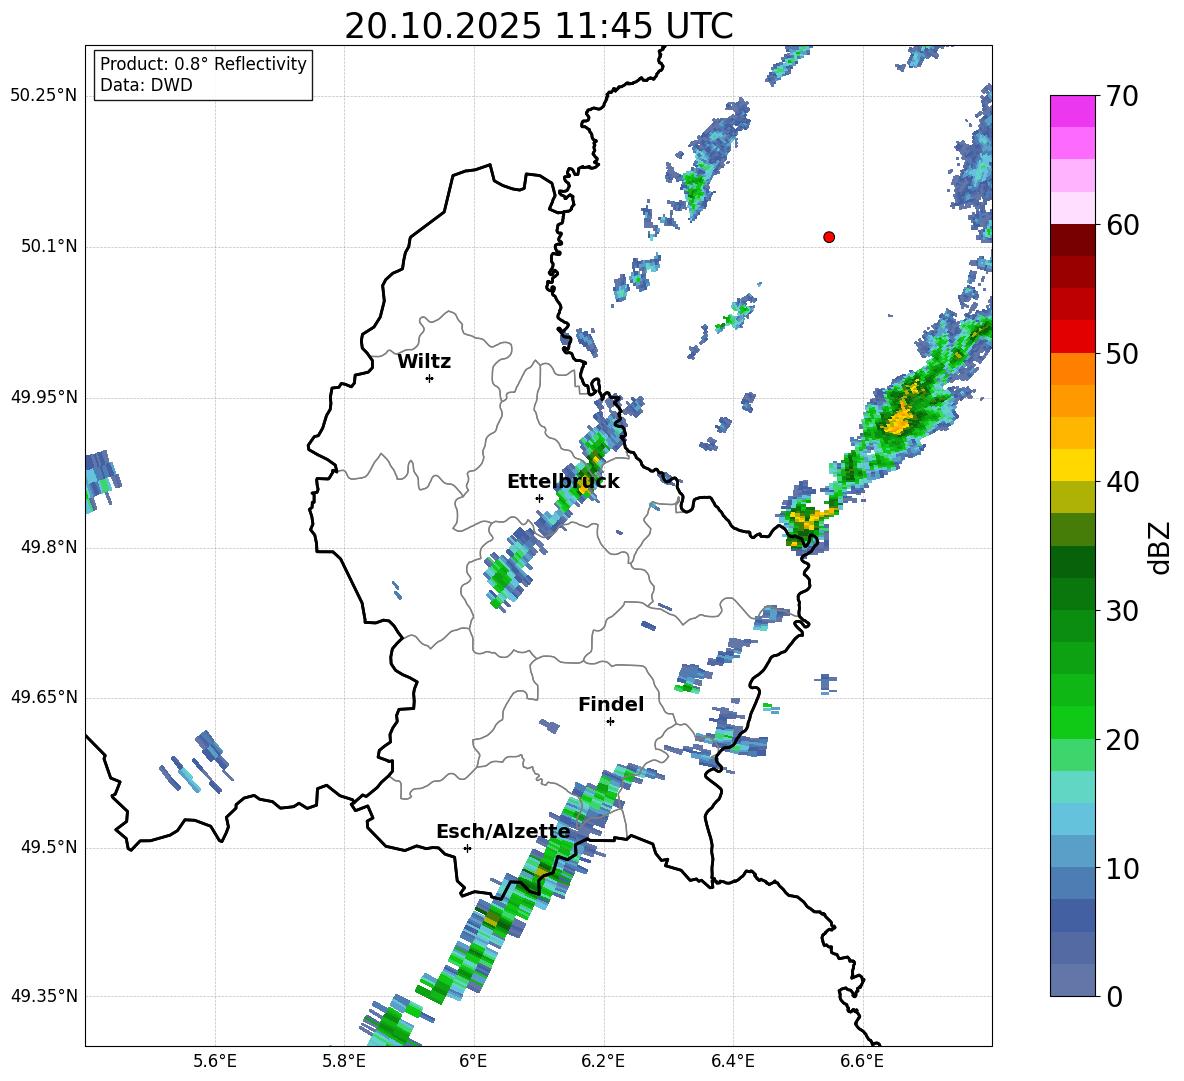Image resolution: width=1184 pixels, height=1081 pixels.
Task: Click the Data: DWD text
Action: pos(146,85)
